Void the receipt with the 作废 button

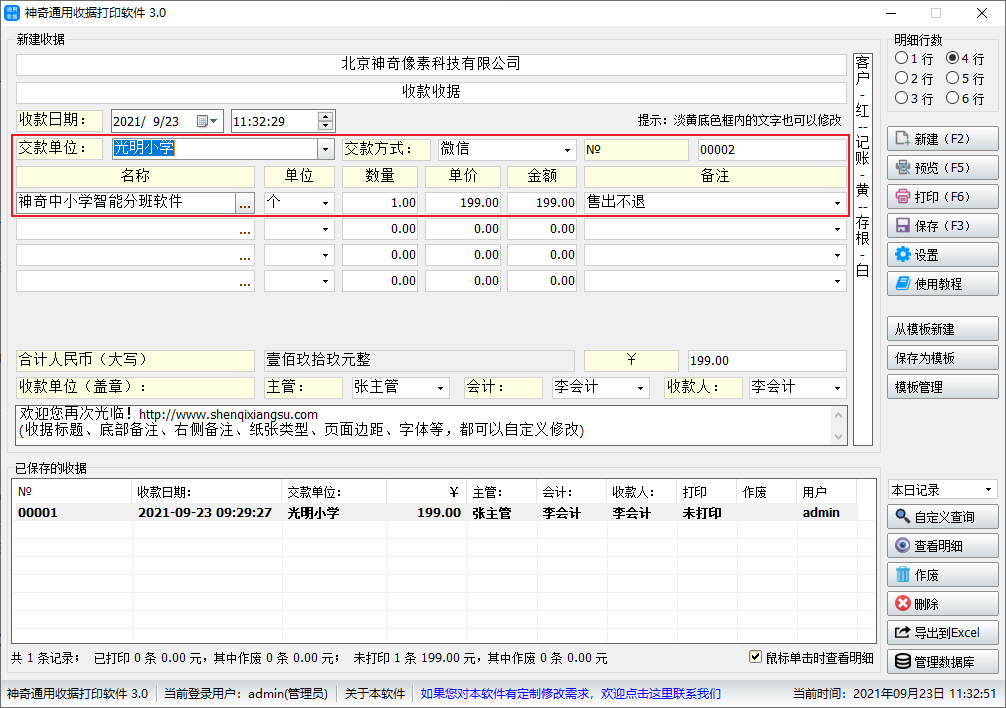942,575
